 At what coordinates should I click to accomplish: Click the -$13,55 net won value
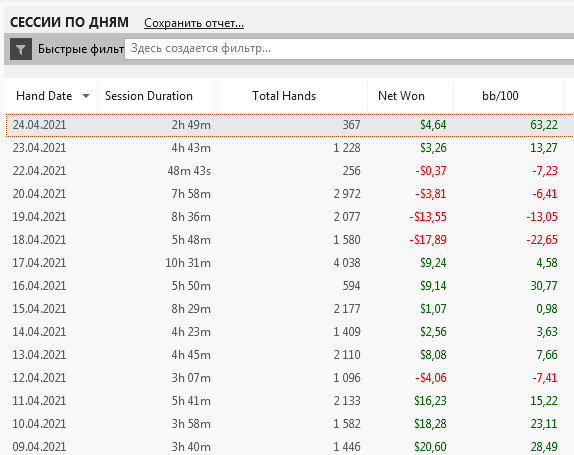(428, 217)
